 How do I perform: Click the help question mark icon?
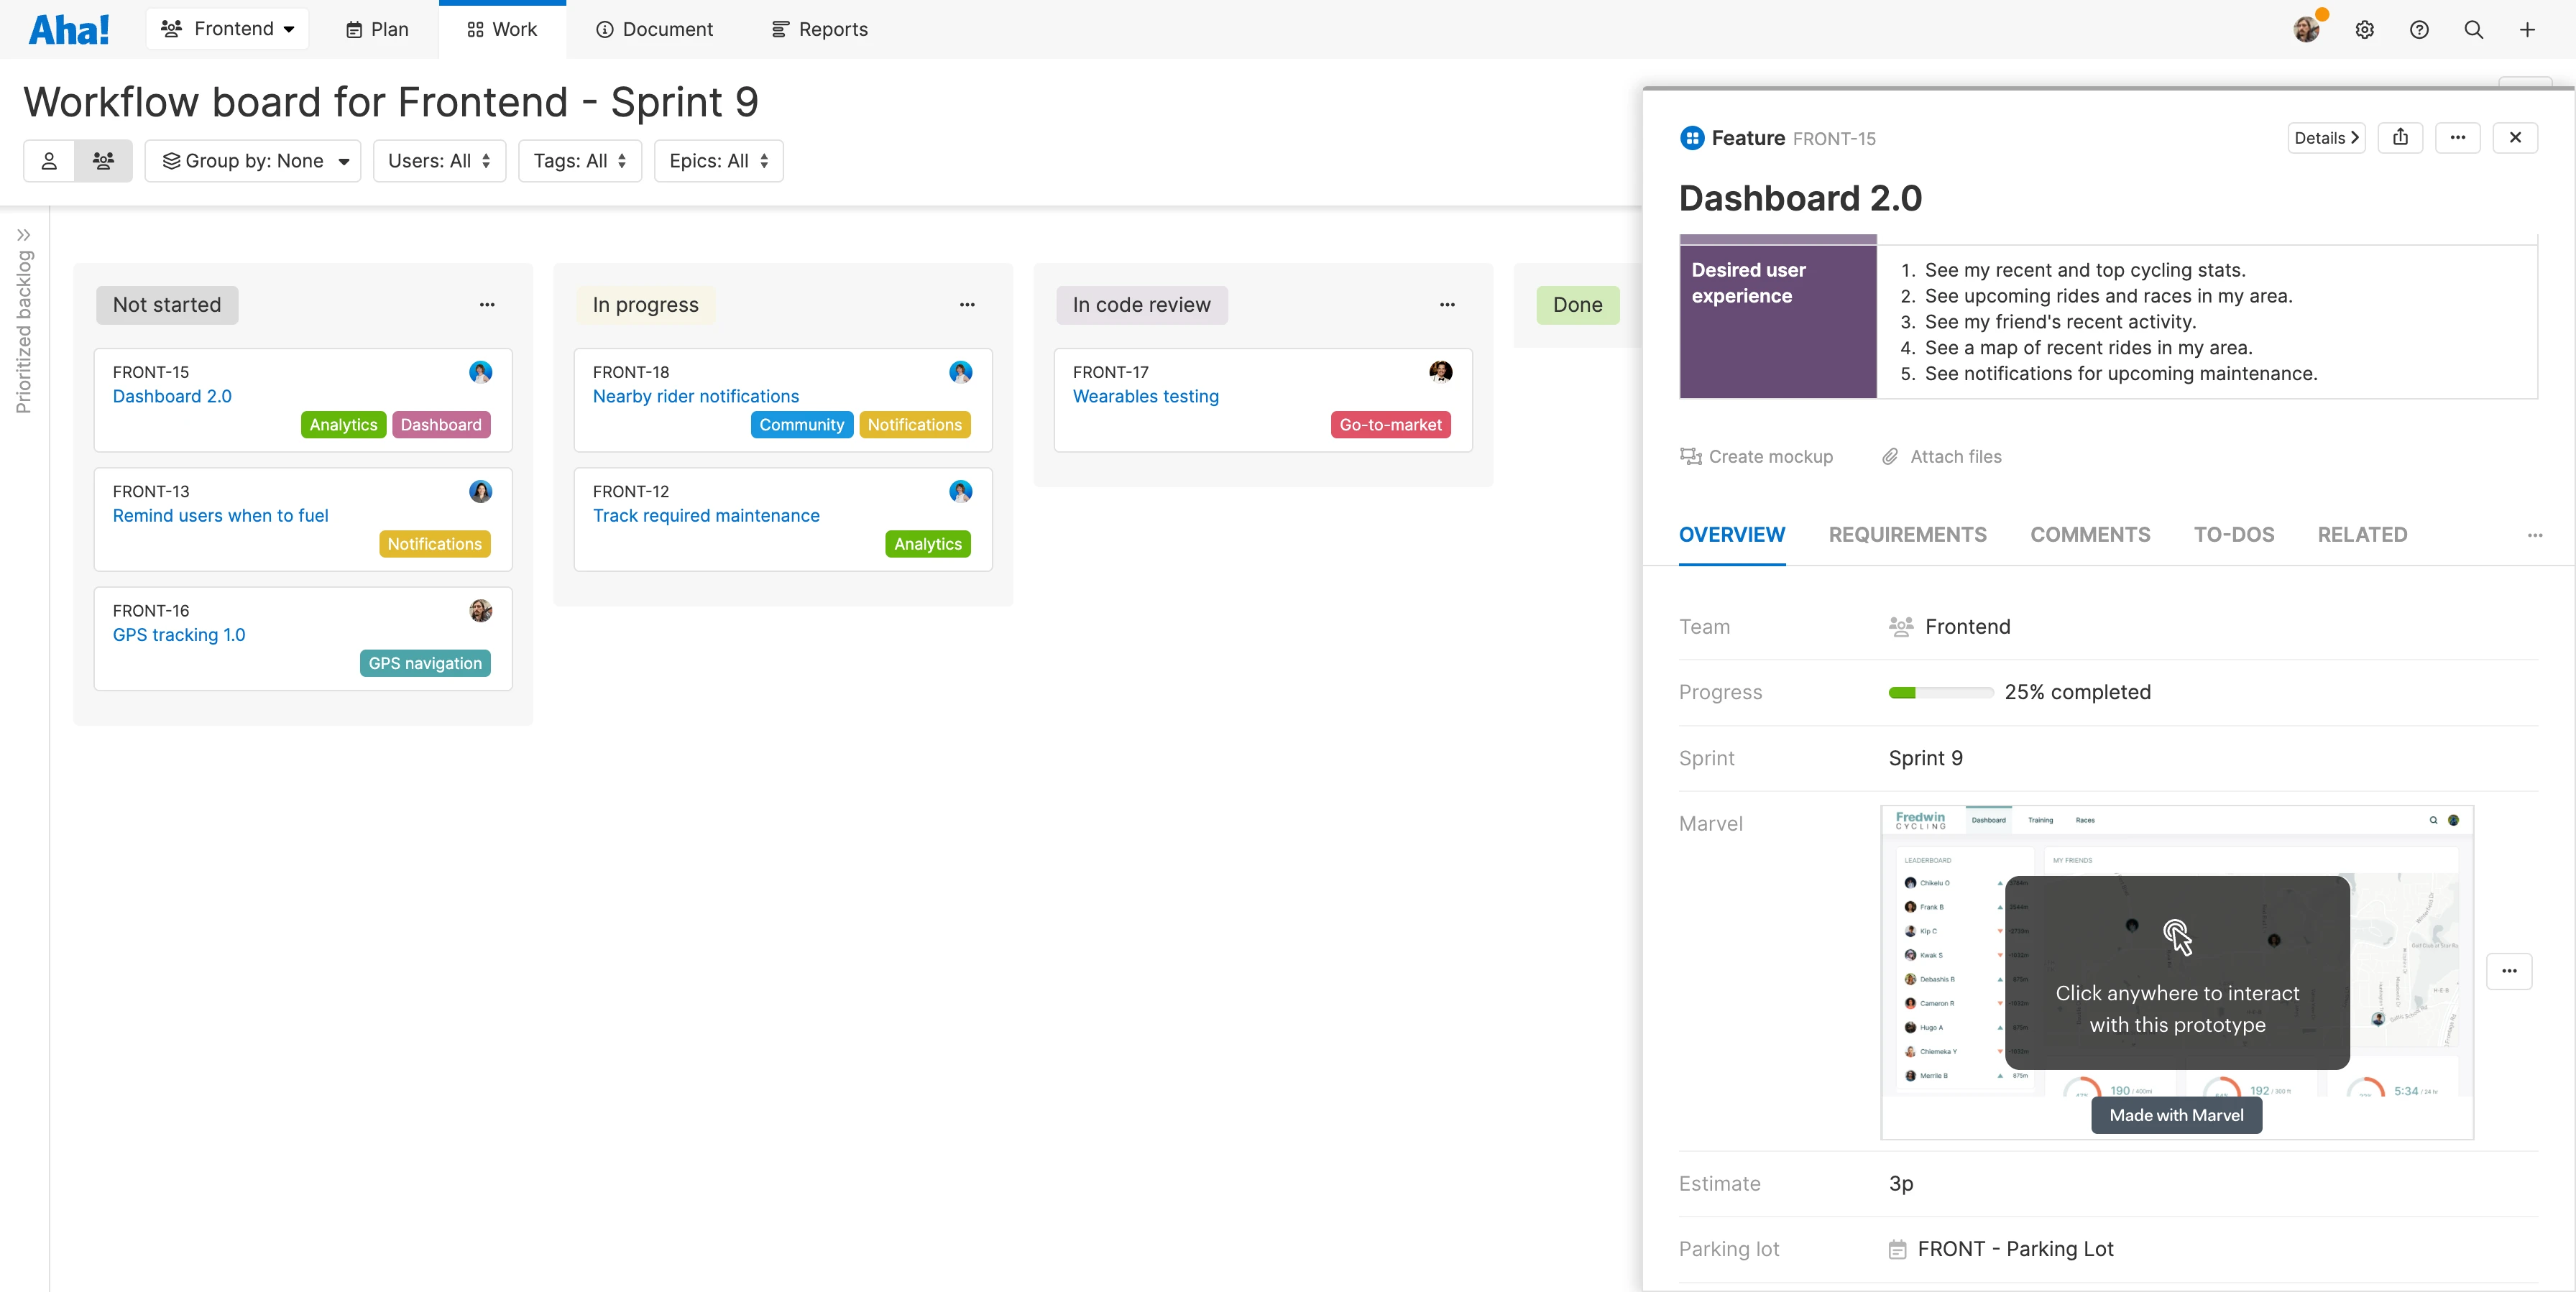[x=2419, y=30]
